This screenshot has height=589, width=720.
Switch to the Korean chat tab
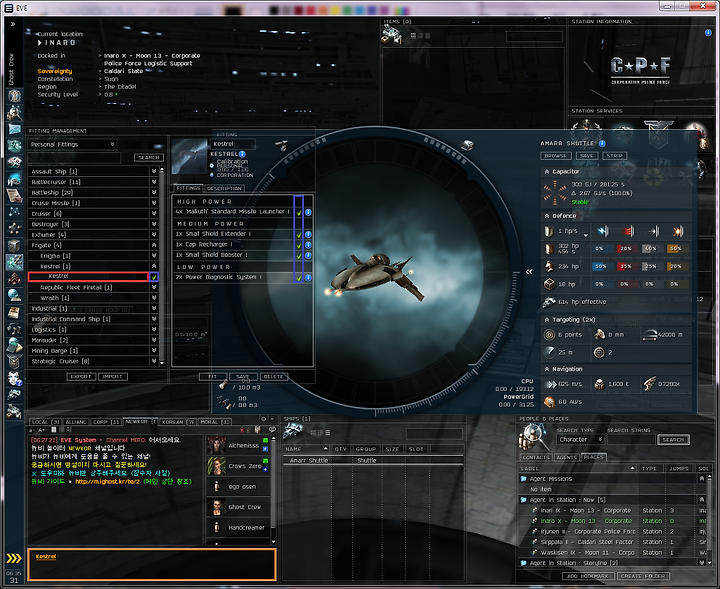pos(178,422)
